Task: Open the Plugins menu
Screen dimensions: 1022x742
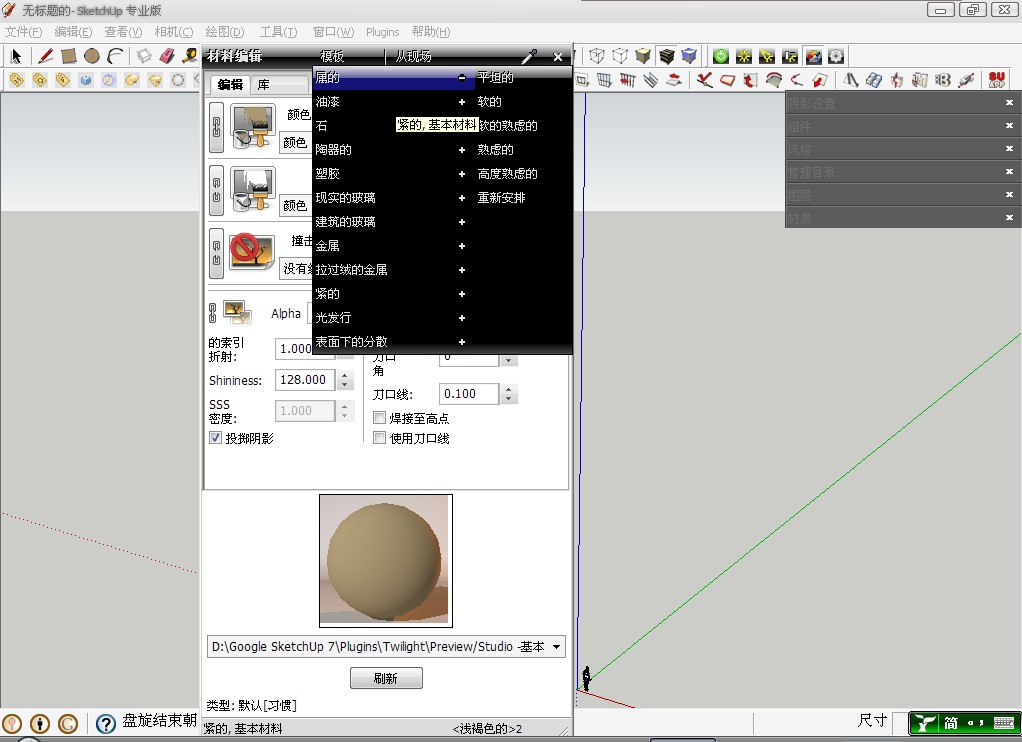Action: [x=383, y=32]
